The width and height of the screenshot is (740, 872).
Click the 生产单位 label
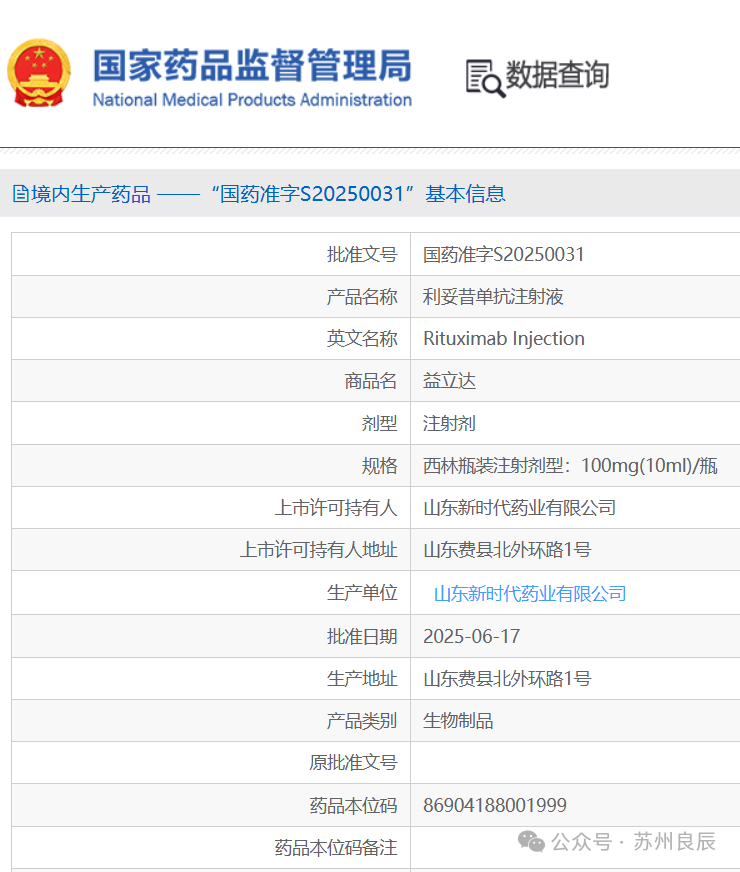[x=362, y=593]
